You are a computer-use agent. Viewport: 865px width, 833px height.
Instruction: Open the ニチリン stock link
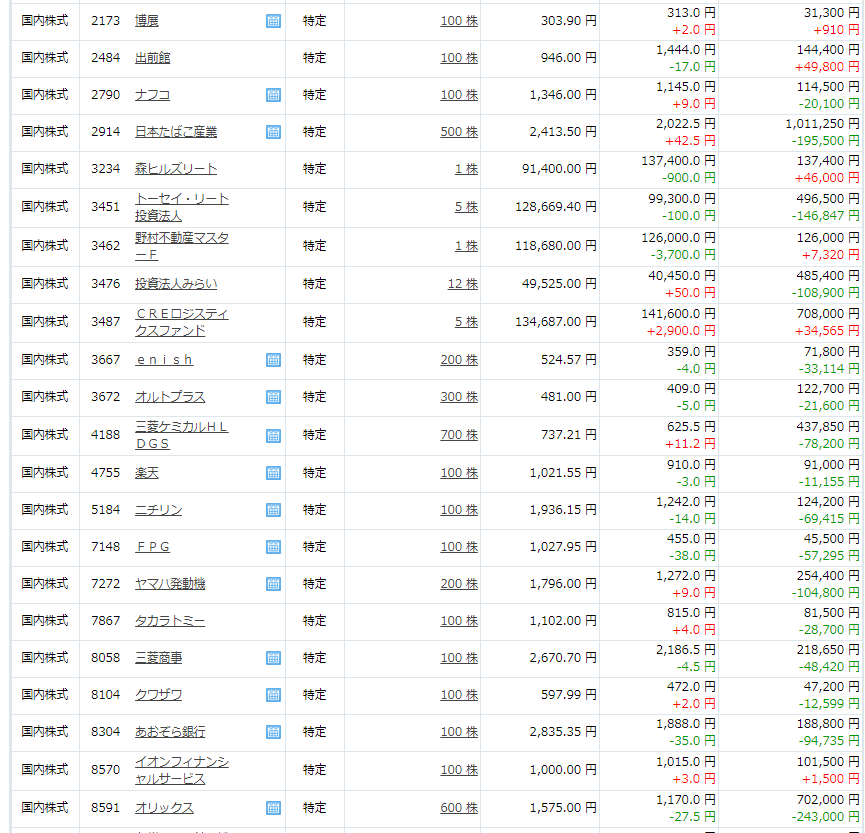click(158, 510)
